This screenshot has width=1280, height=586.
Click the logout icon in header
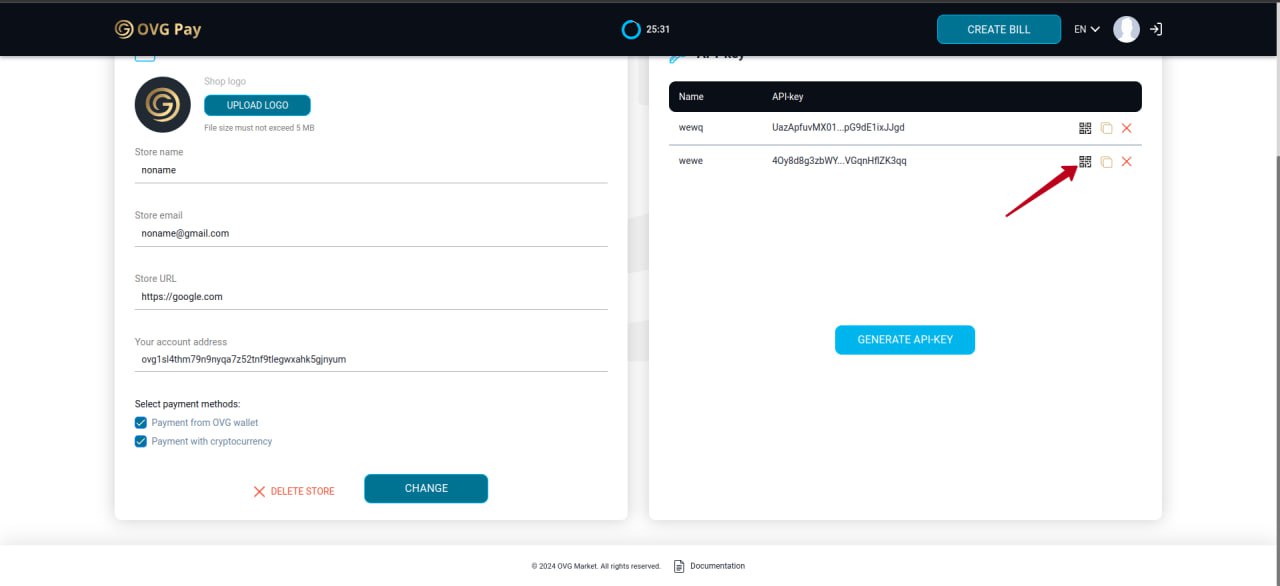(x=1156, y=30)
